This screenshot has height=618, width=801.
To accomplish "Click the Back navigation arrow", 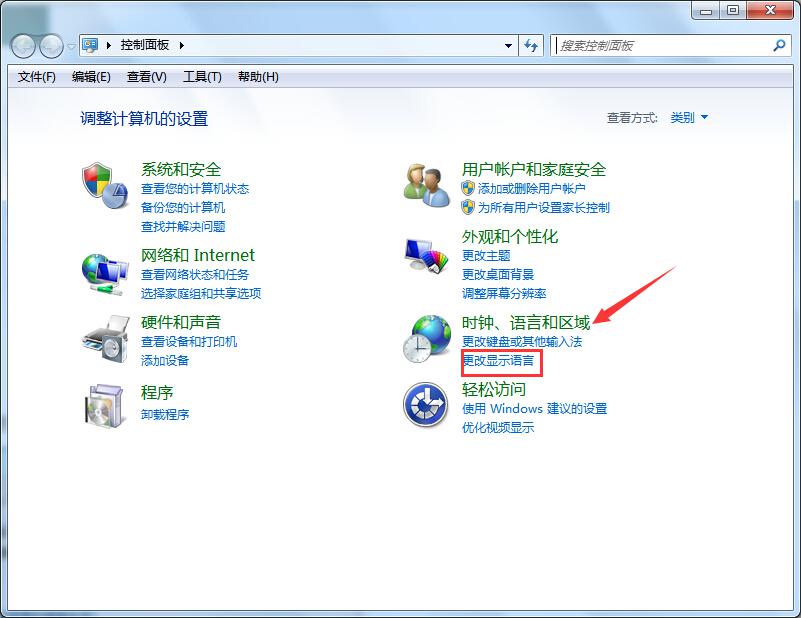I will click(x=23, y=46).
